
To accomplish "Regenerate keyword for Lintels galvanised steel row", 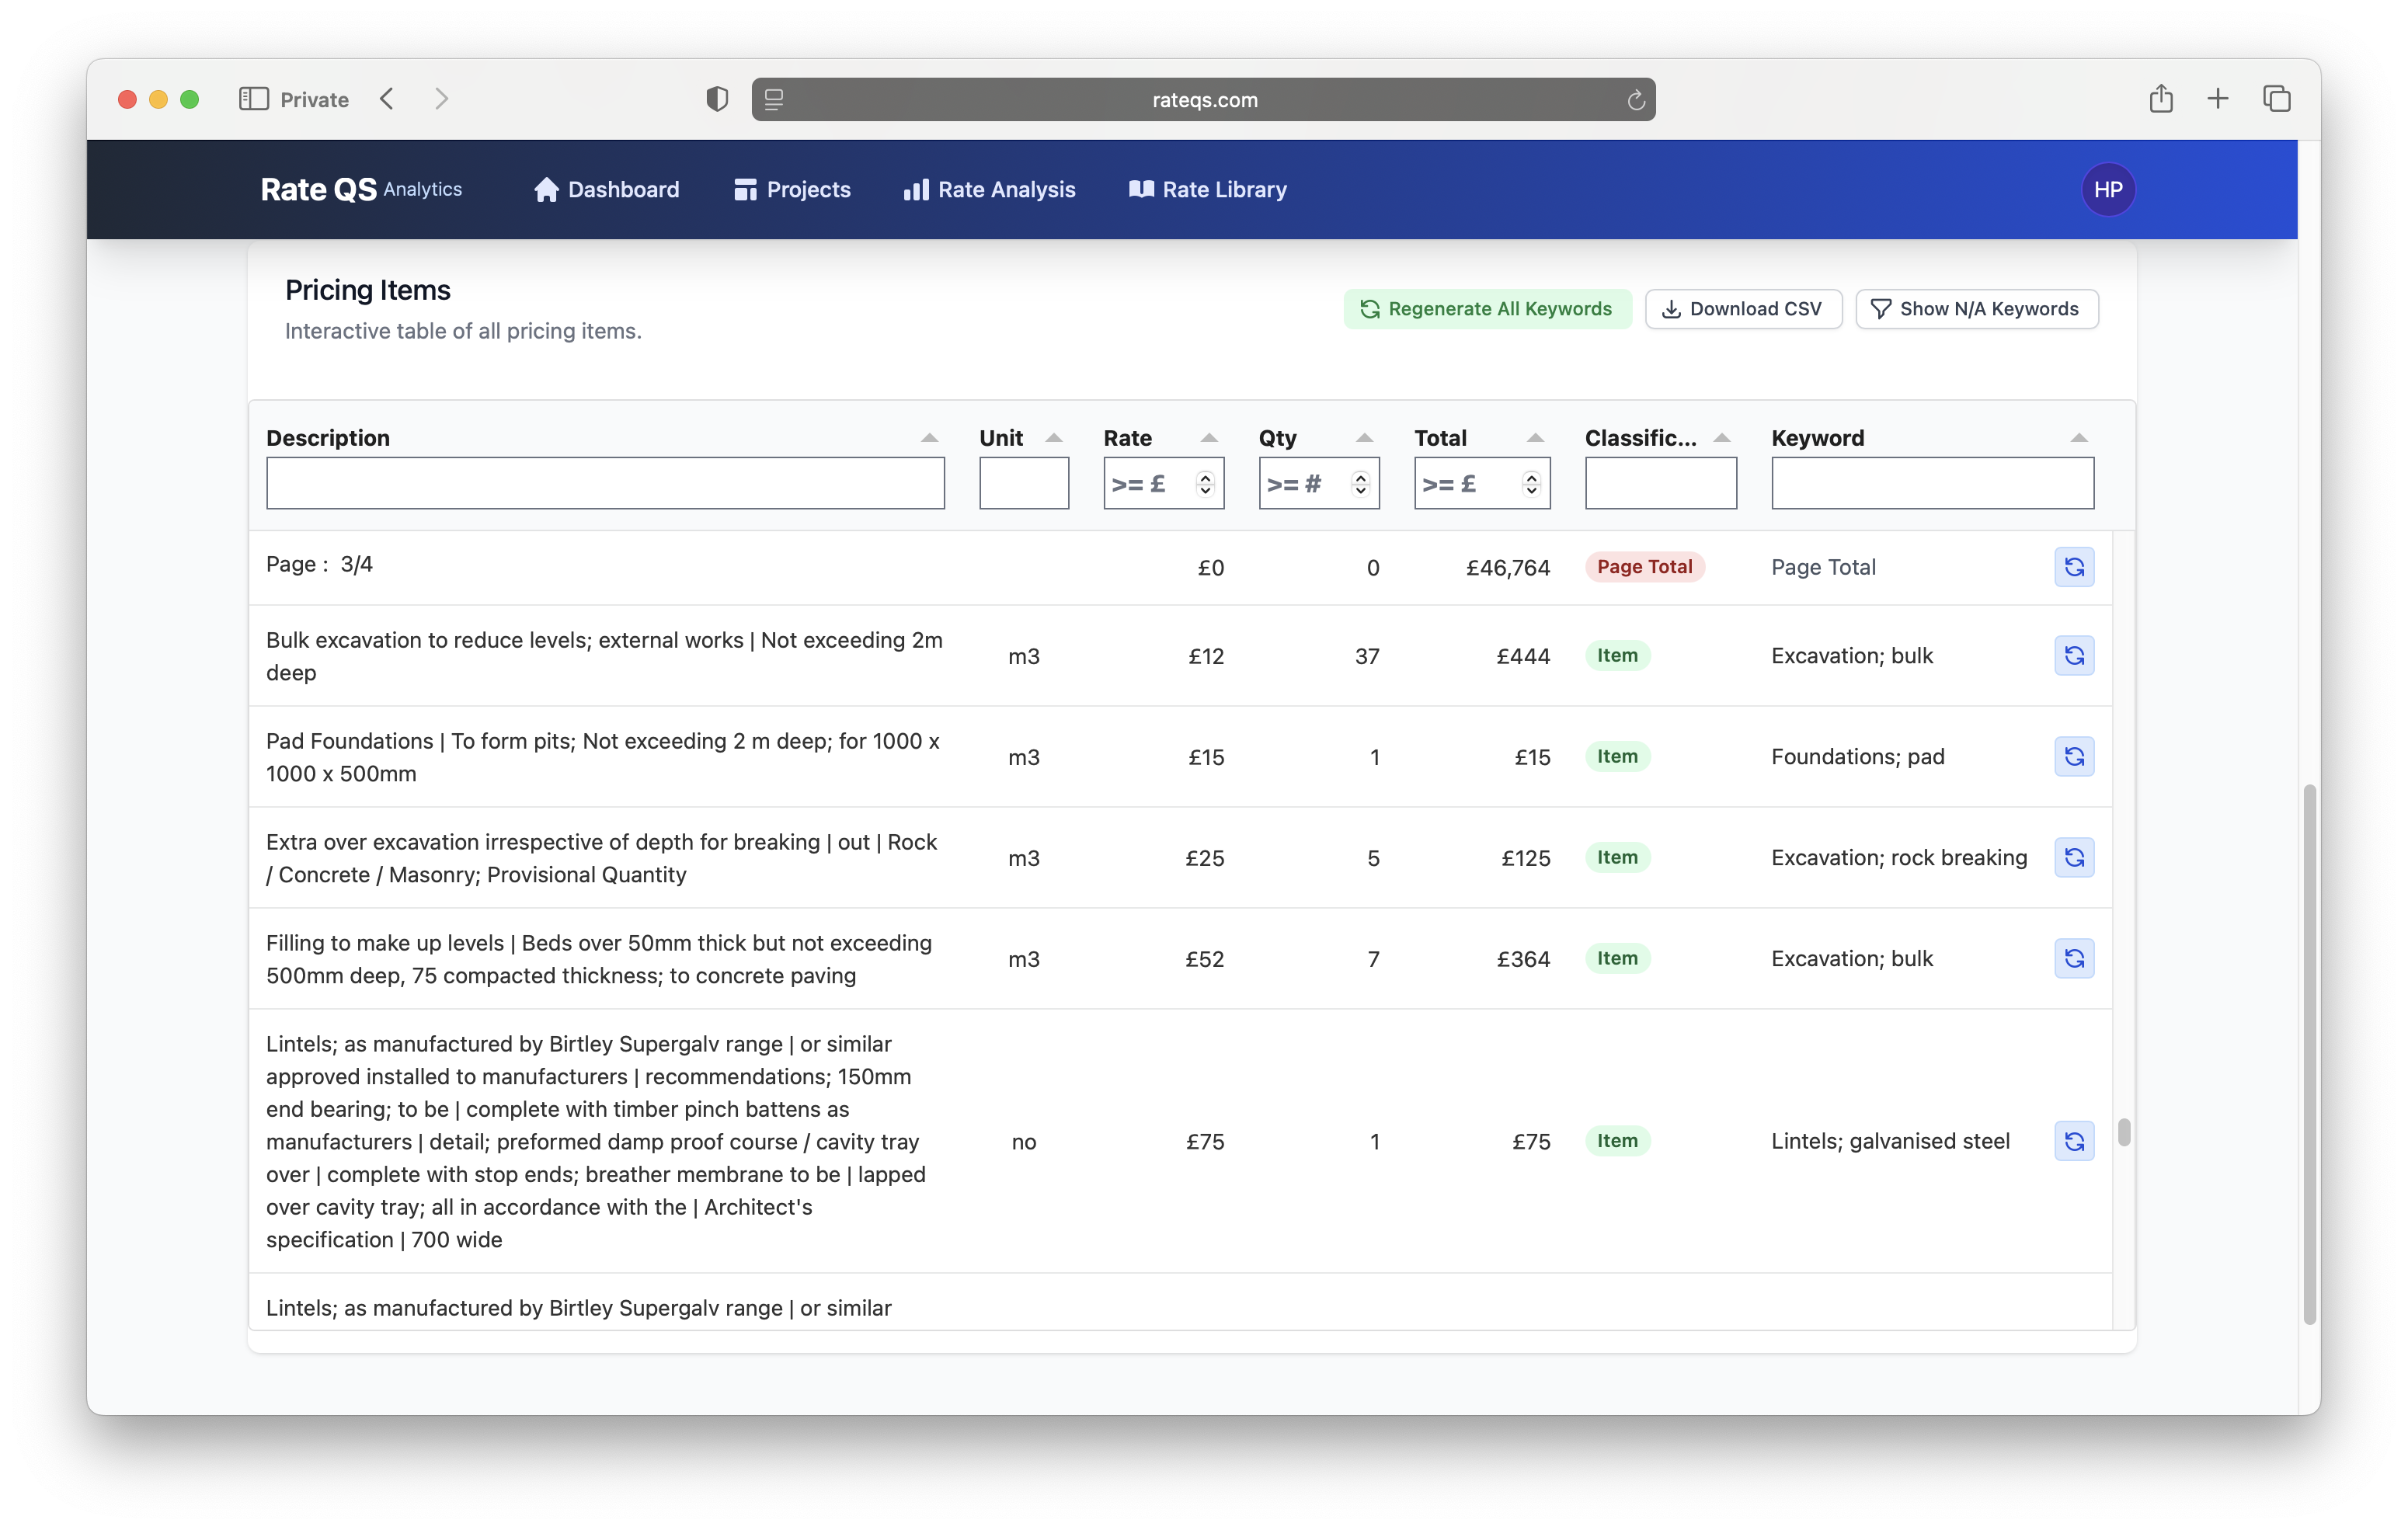I will (2074, 1141).
